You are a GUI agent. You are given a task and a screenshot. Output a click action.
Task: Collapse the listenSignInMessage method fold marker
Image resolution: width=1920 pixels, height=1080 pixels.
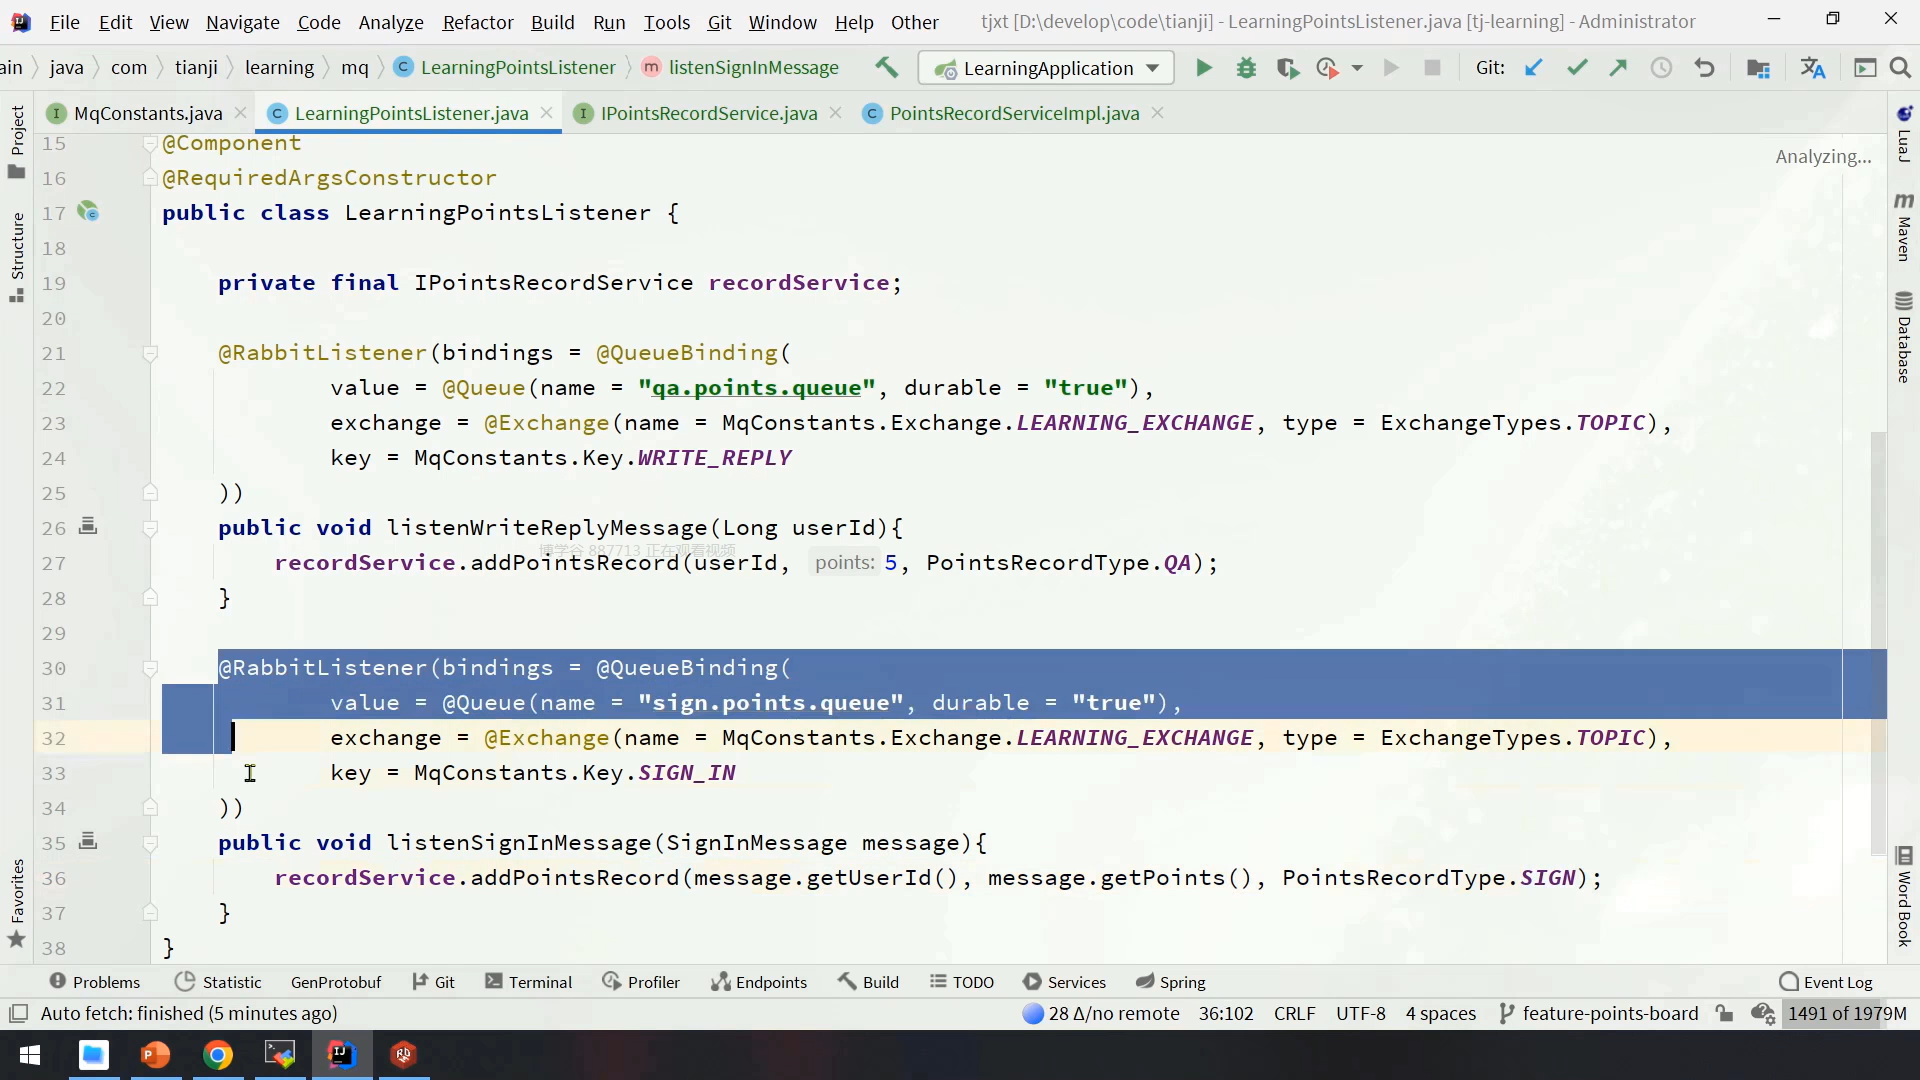150,843
